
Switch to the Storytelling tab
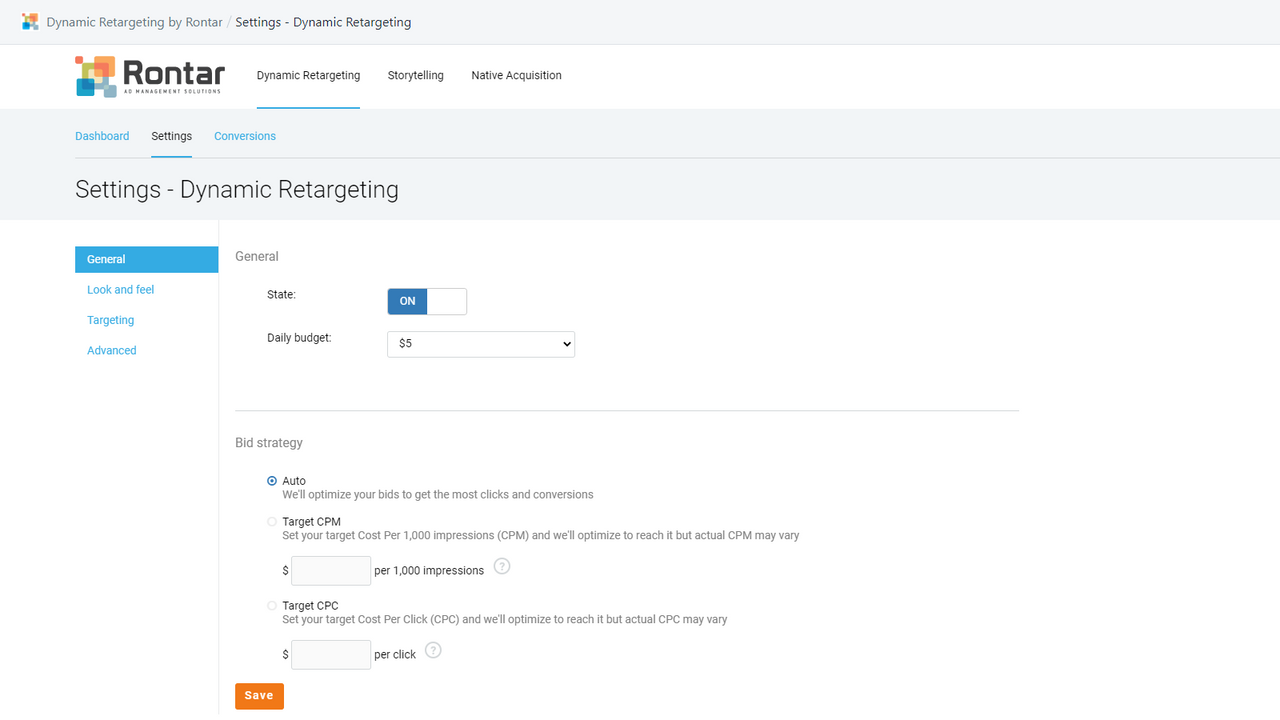[415, 75]
